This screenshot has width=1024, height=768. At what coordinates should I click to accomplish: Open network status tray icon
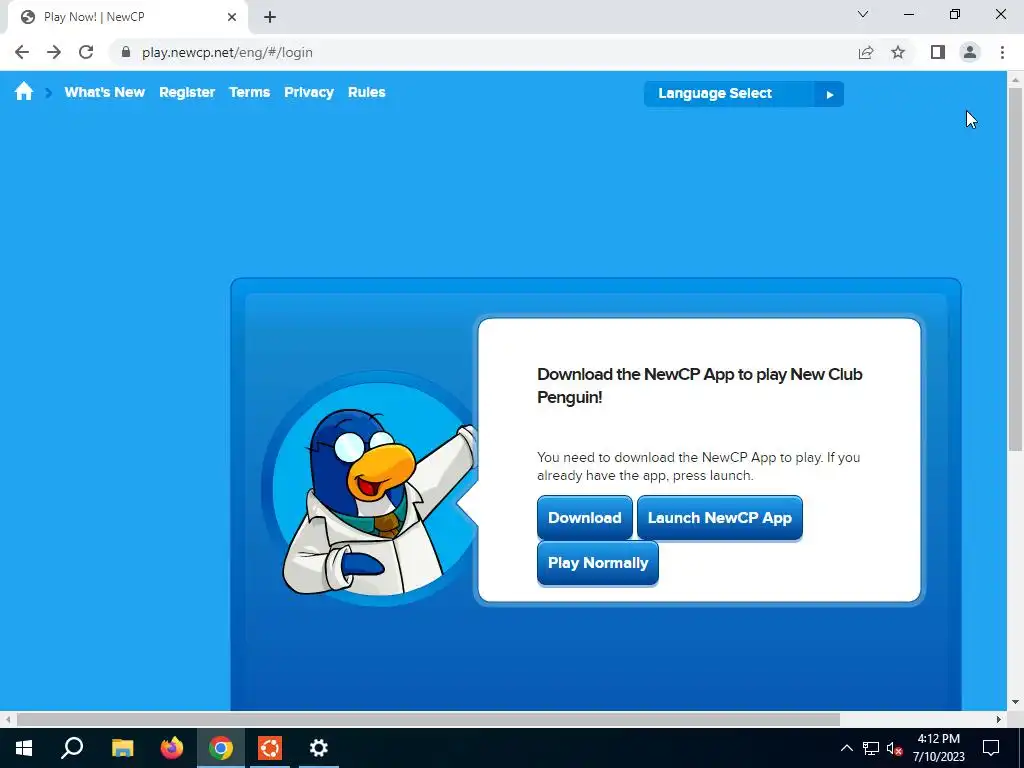[x=871, y=748]
